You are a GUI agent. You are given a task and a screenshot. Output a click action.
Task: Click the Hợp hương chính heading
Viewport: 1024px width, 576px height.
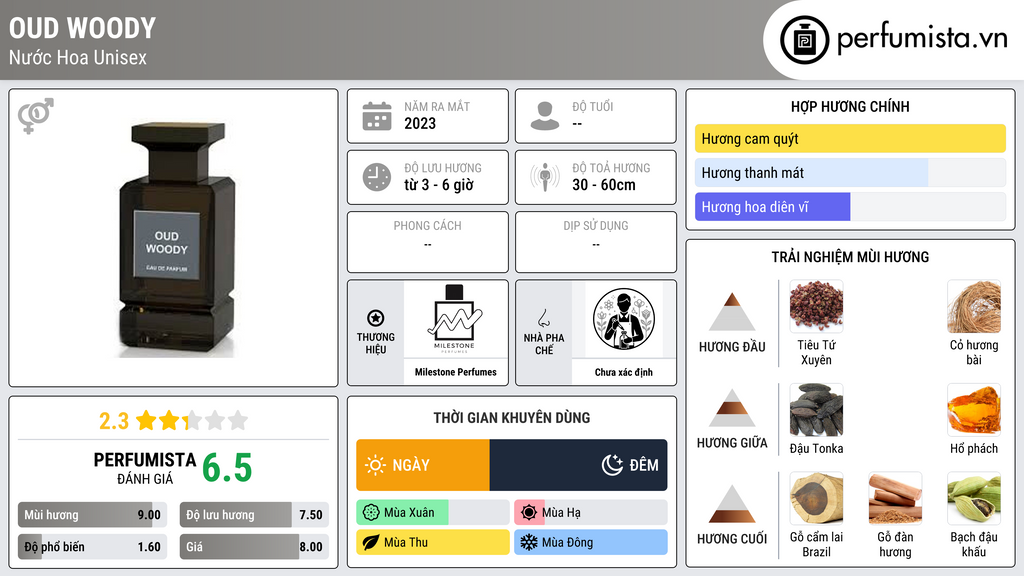coord(850,106)
